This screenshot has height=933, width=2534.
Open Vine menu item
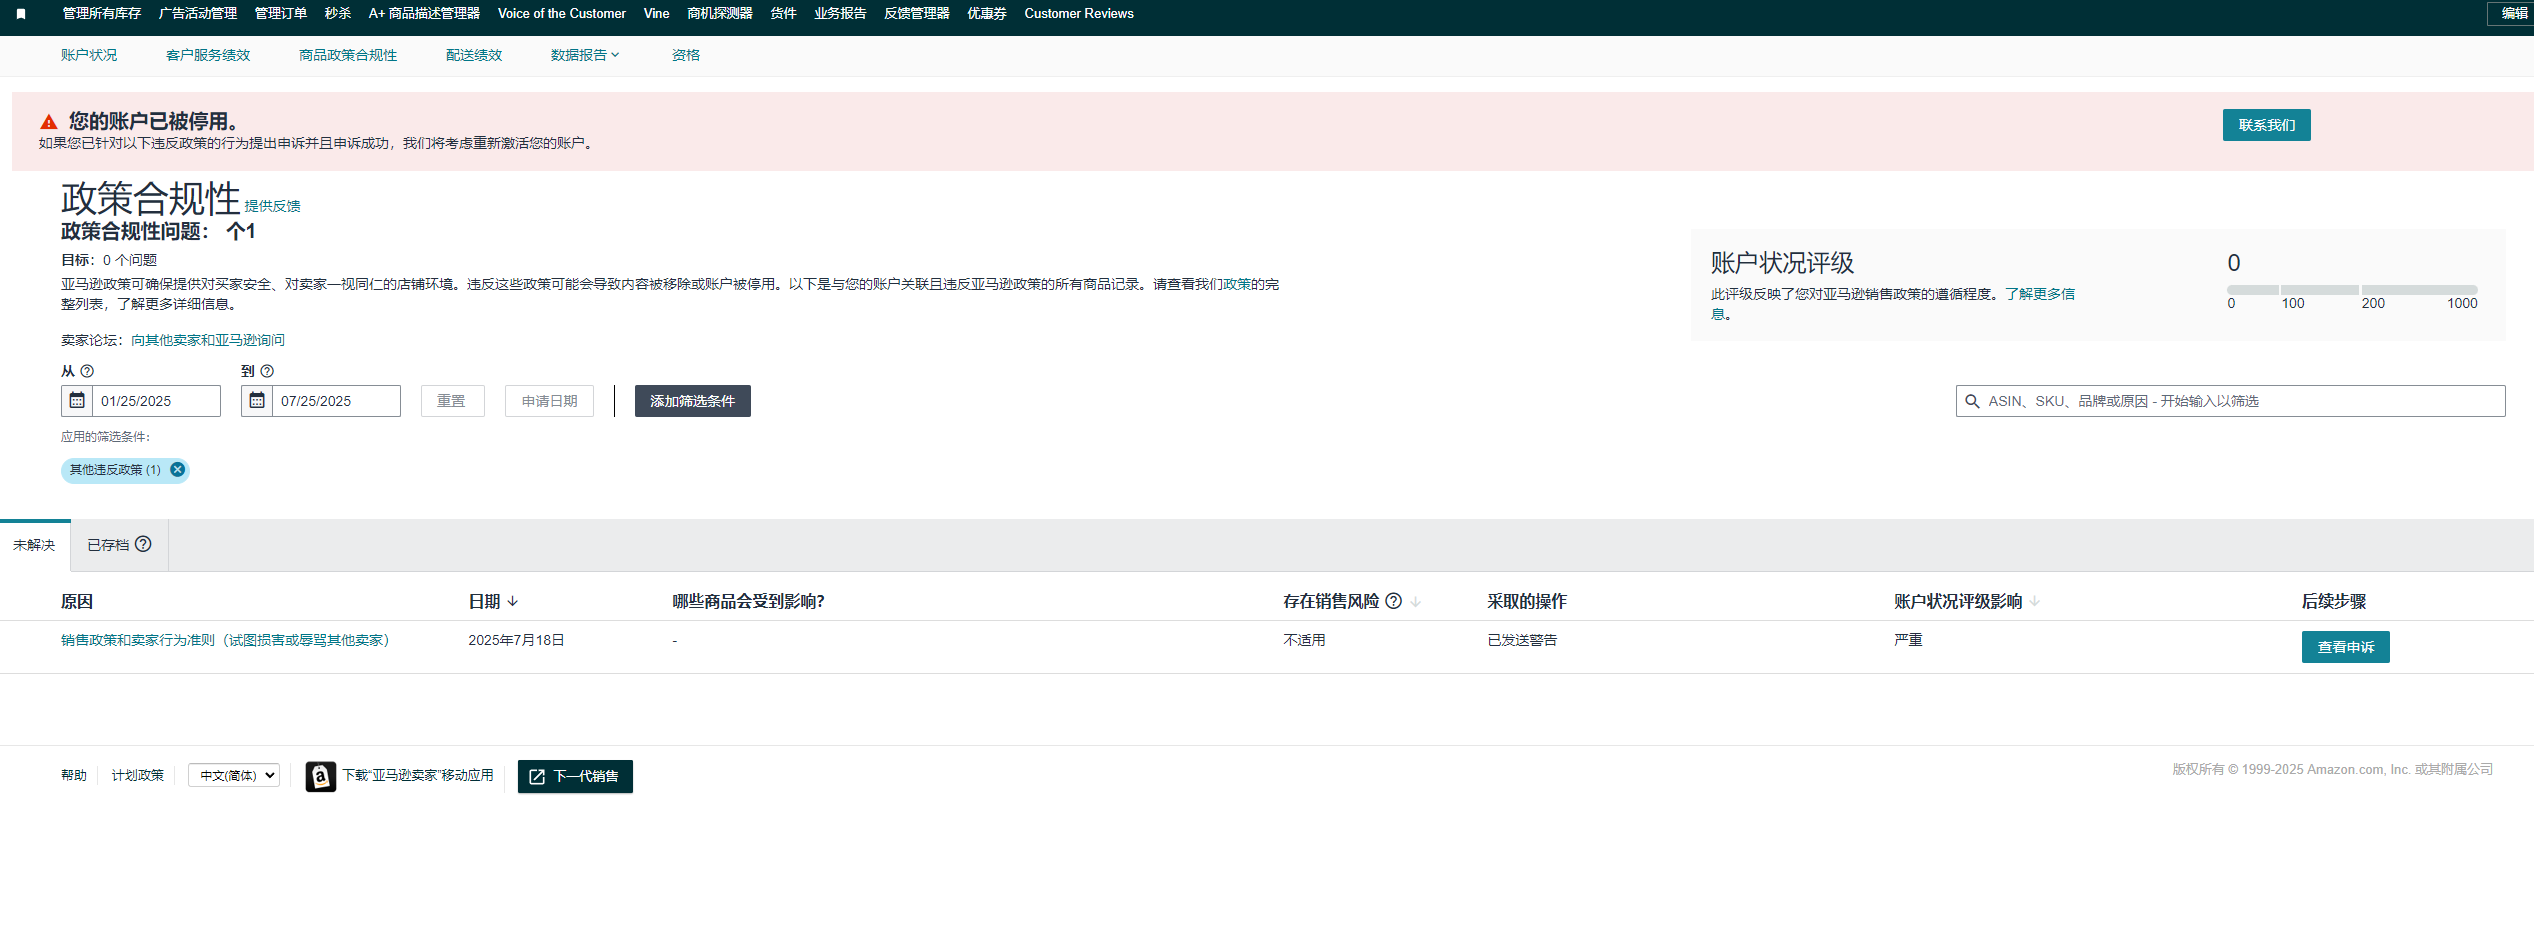pos(657,14)
